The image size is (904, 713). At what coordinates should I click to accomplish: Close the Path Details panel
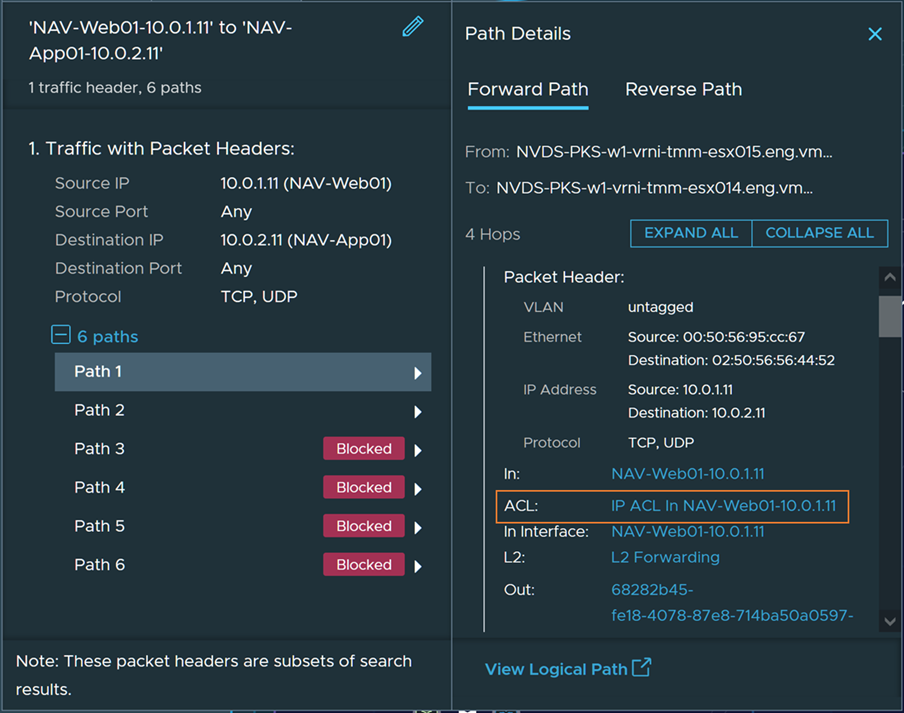875,34
